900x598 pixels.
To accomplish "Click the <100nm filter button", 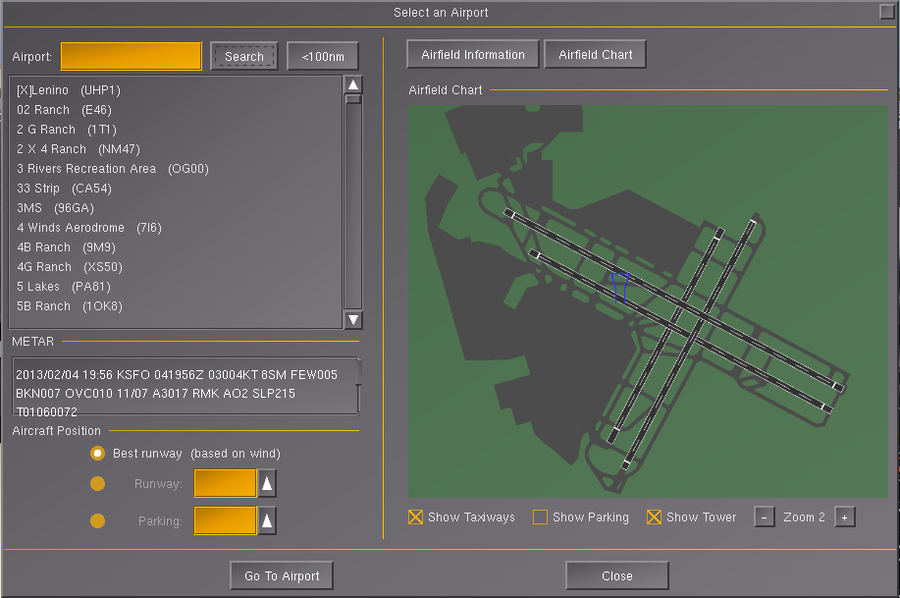I will pos(322,56).
